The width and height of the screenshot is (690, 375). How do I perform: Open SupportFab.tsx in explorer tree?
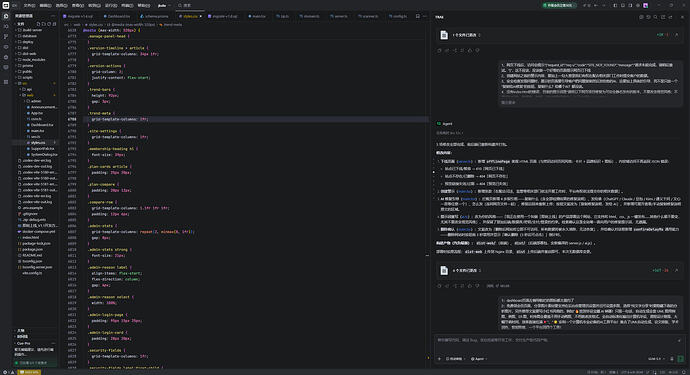44,148
